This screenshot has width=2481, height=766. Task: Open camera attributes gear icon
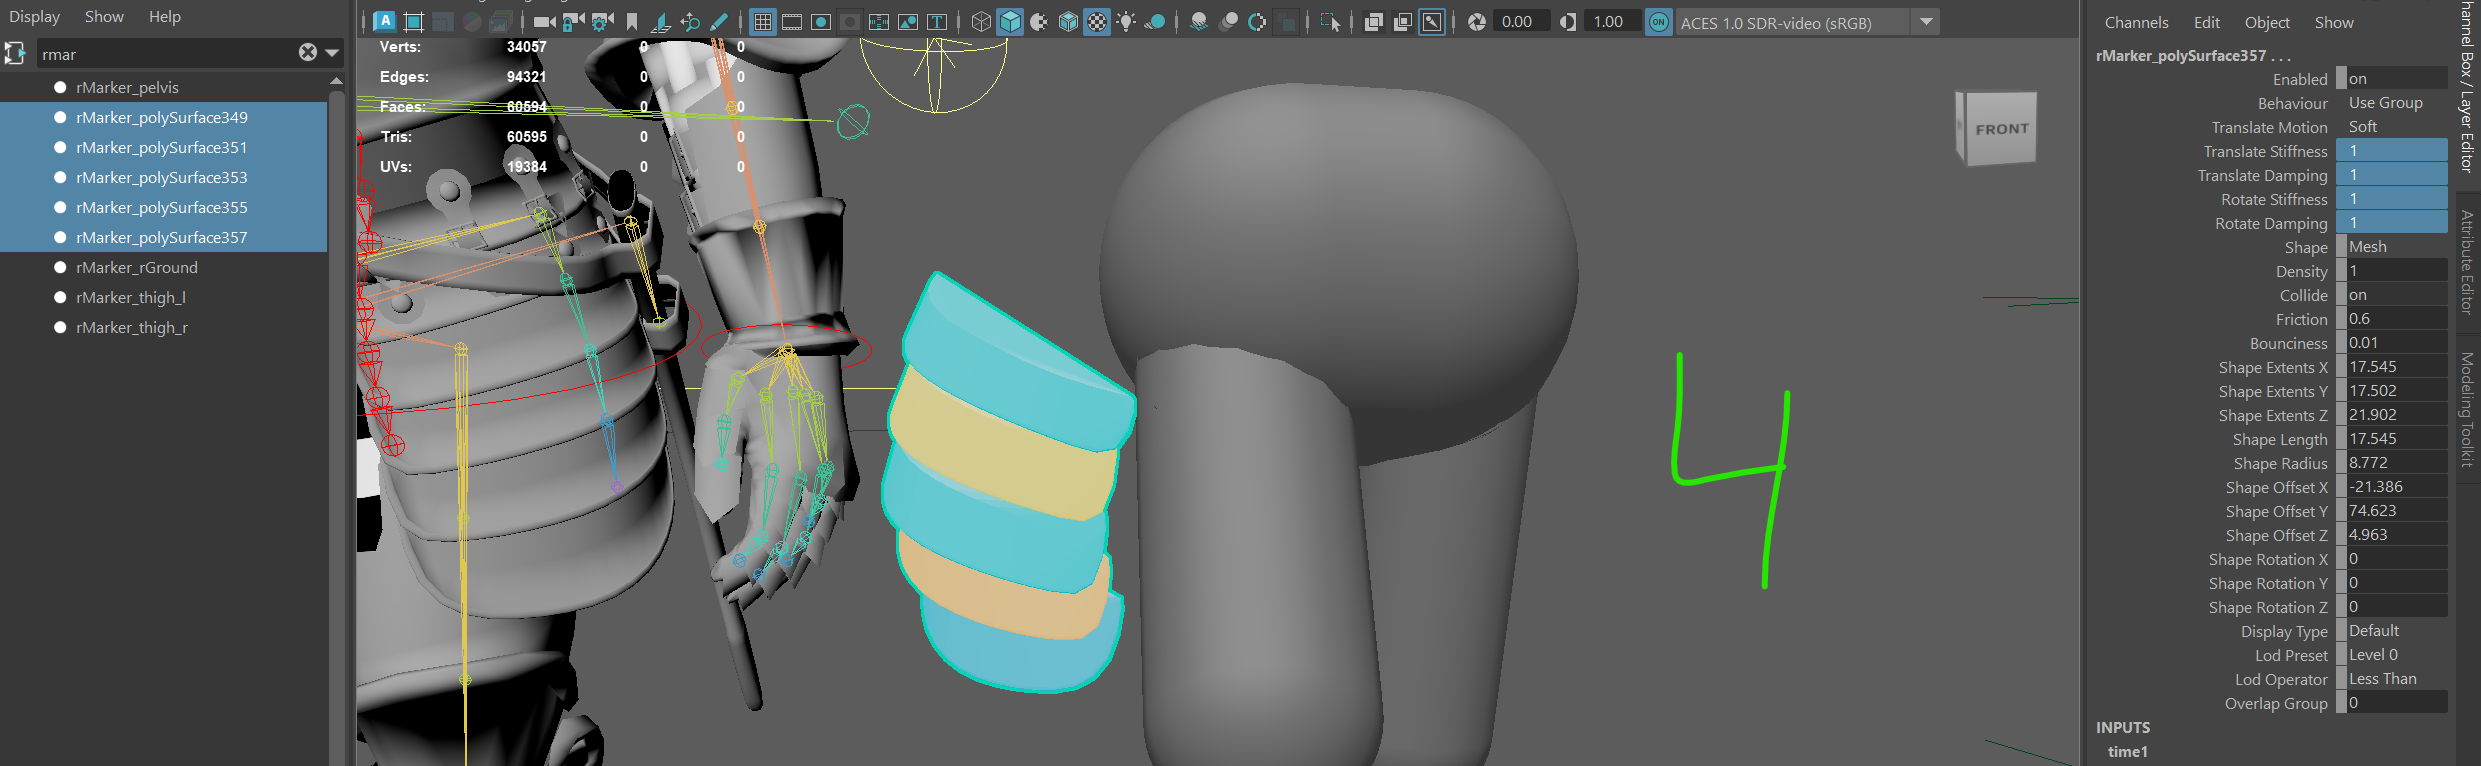pyautogui.click(x=602, y=22)
